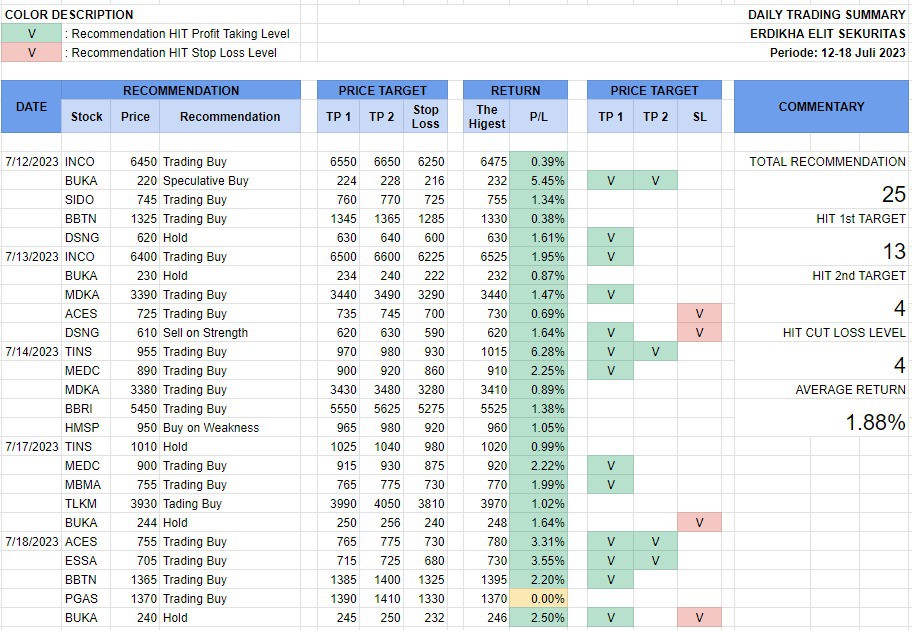912x630 pixels.
Task: Click the RECOMMENDATION group header
Action: click(181, 90)
